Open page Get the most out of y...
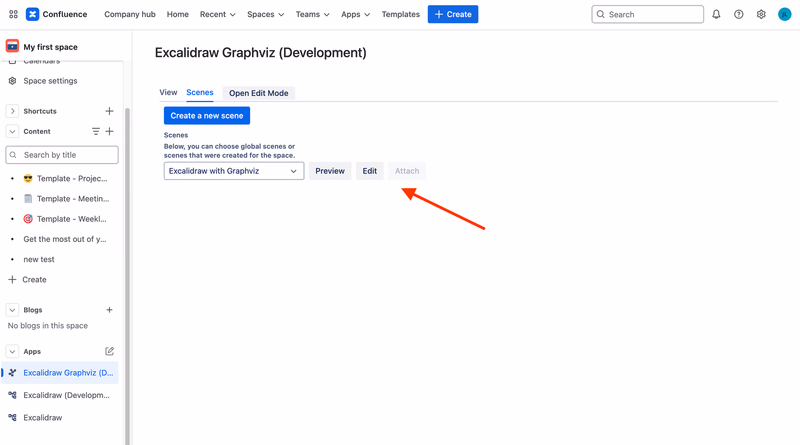 click(x=65, y=239)
